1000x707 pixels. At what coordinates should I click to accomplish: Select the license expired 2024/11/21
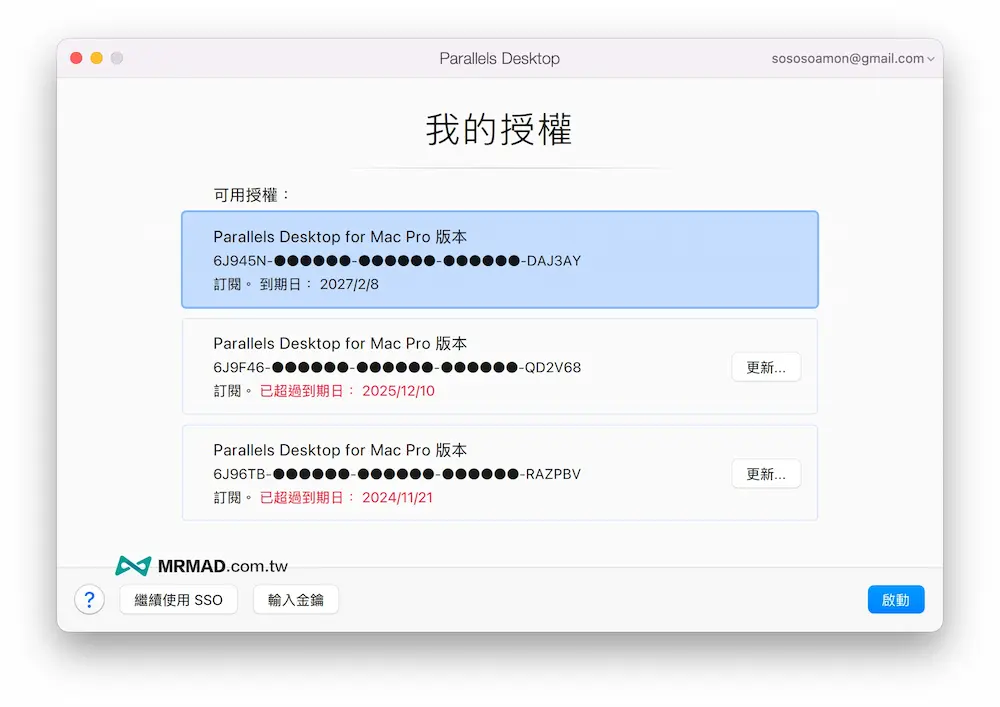(450, 472)
